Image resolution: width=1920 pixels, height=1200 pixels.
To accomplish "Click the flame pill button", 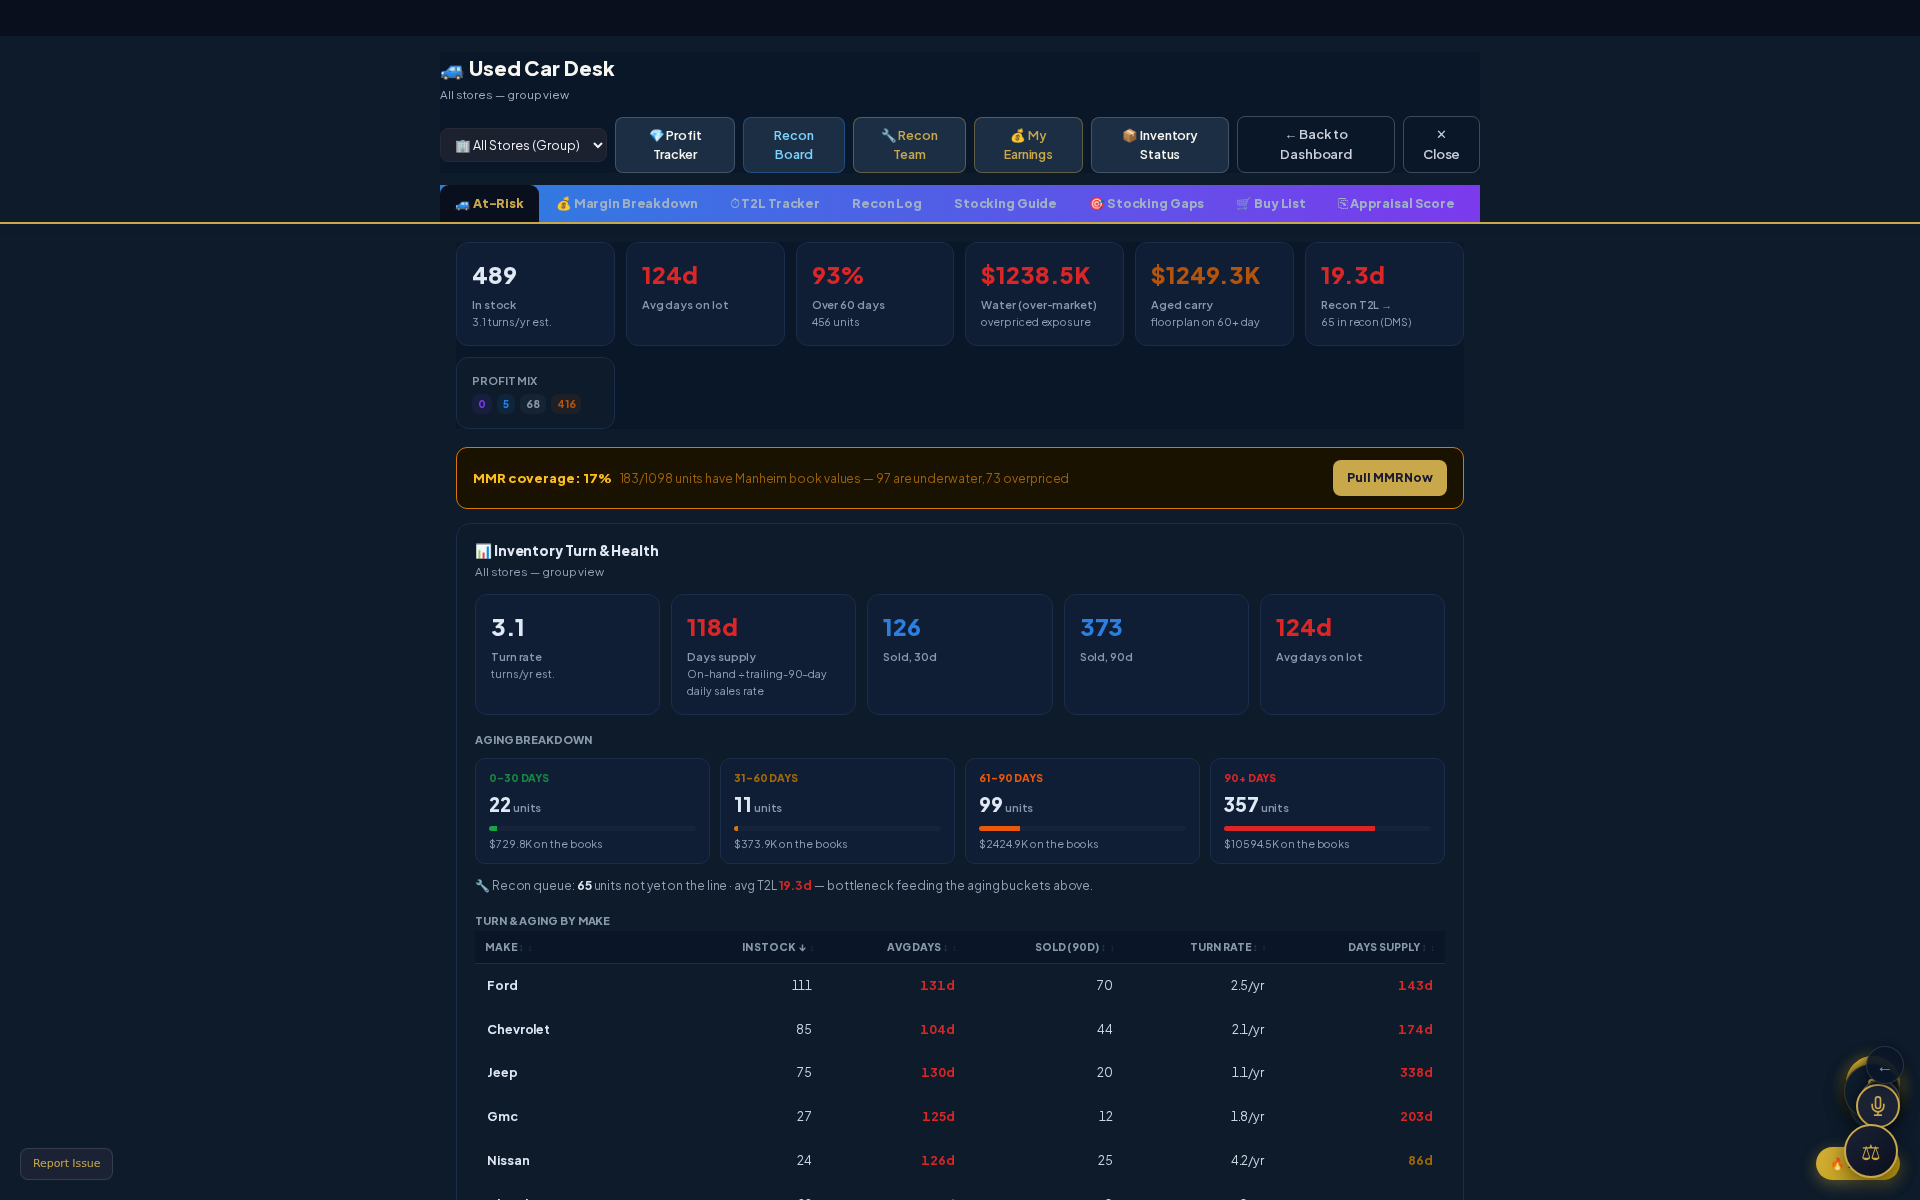I will click(x=1832, y=1163).
